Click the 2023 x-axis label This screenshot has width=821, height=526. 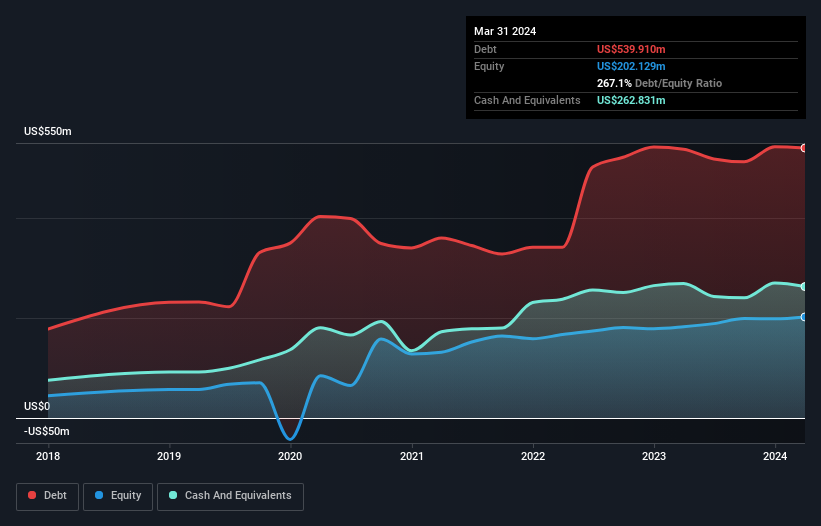coord(654,456)
